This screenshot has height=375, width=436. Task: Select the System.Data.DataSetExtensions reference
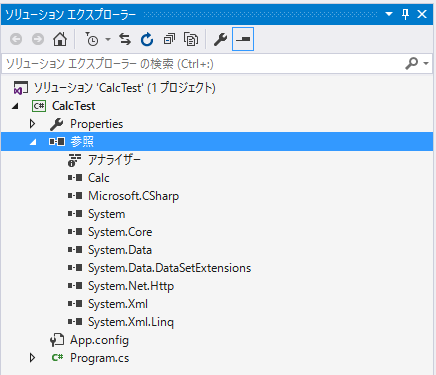tap(169, 268)
